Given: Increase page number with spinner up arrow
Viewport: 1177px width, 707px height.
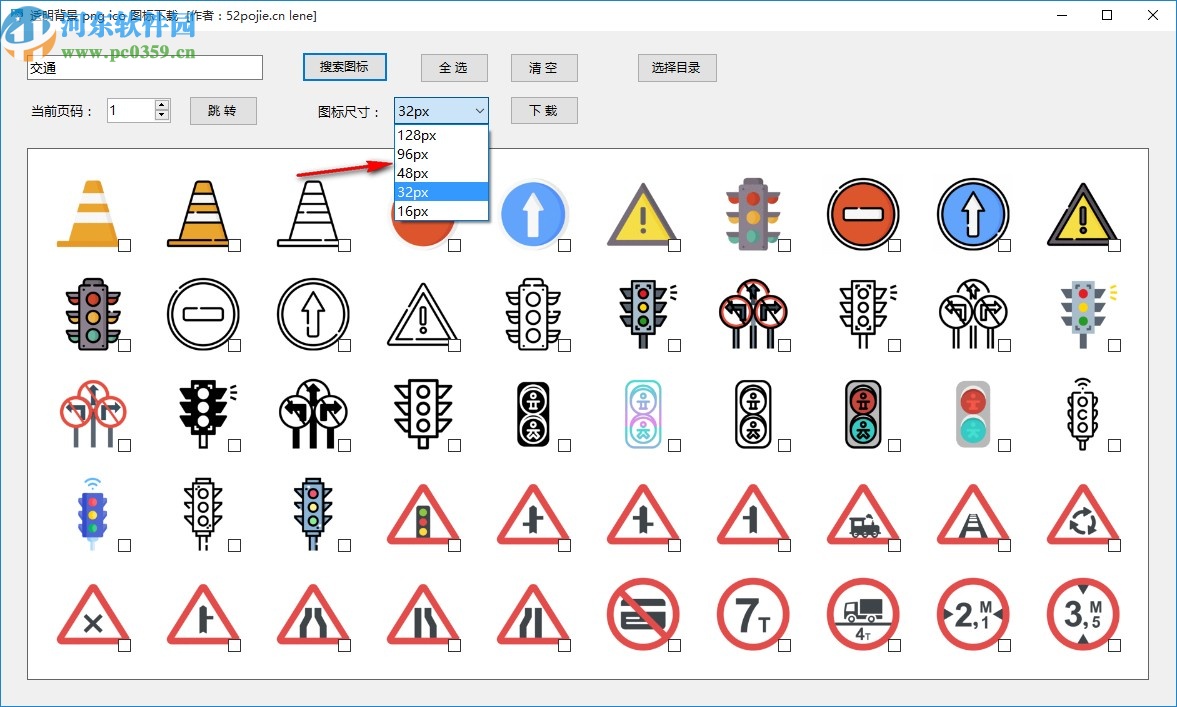Looking at the screenshot, I should [162, 105].
